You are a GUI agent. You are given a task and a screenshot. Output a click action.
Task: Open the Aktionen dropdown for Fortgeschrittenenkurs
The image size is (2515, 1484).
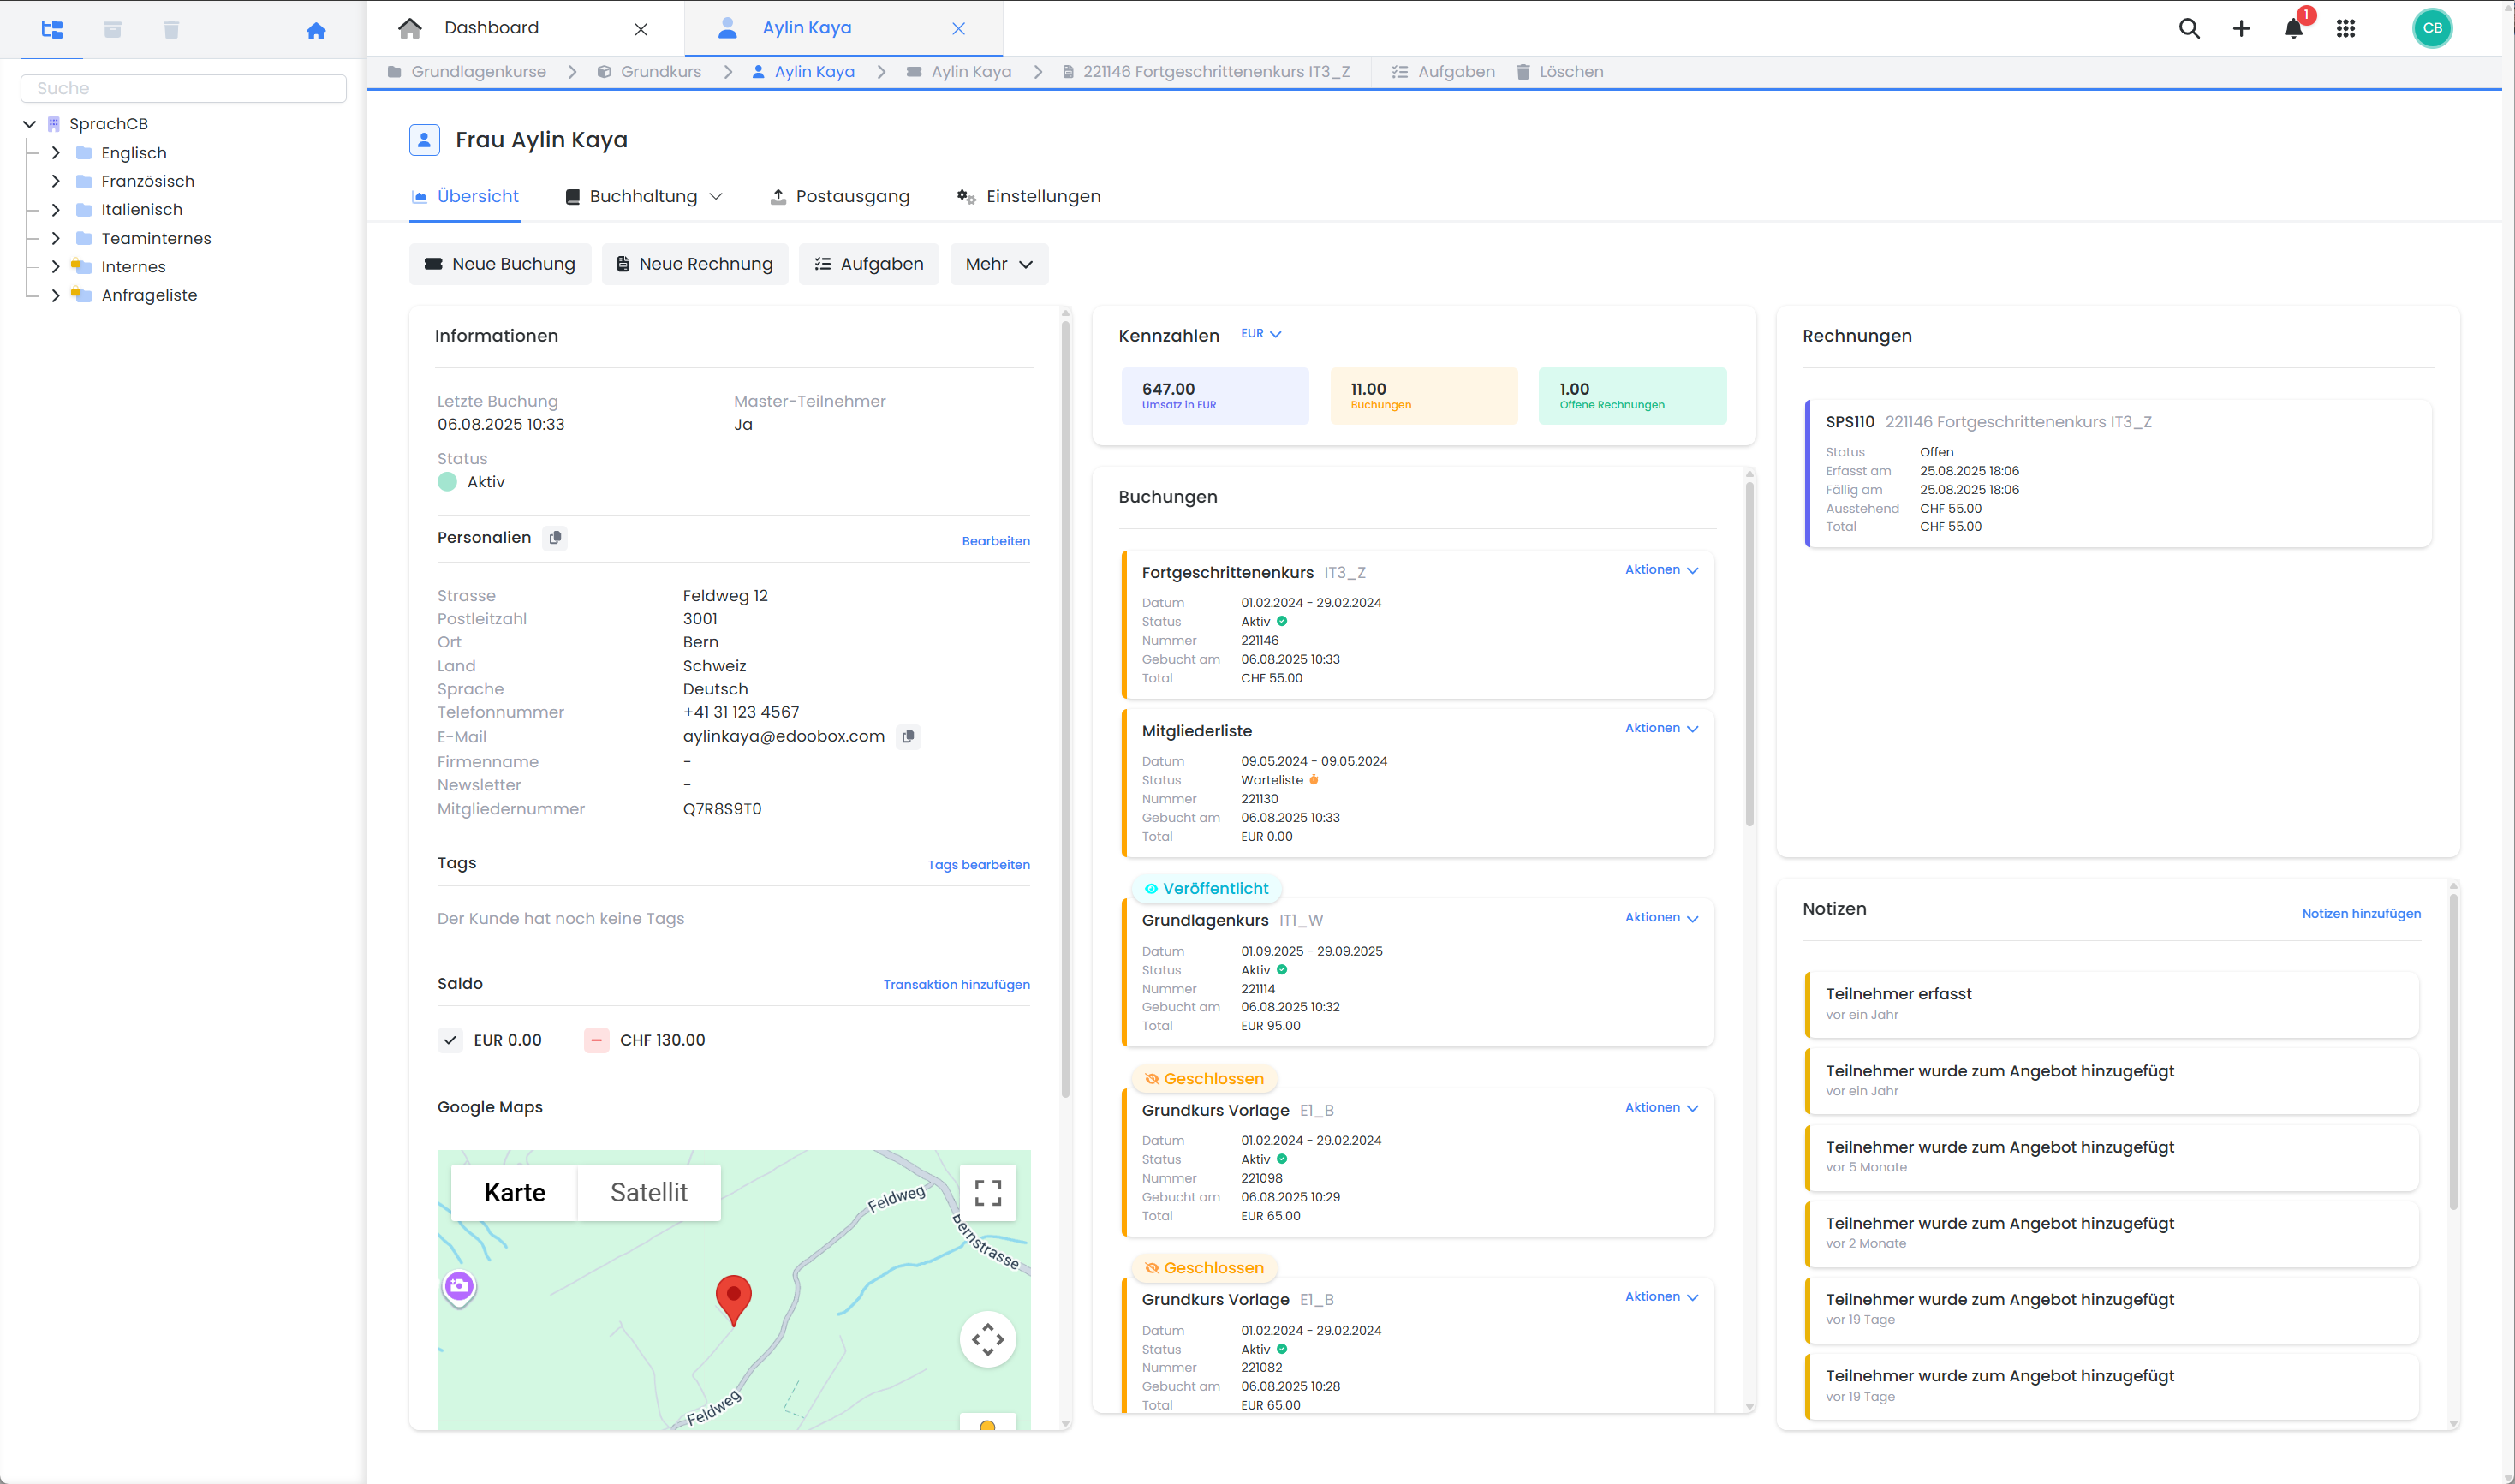(x=1660, y=569)
